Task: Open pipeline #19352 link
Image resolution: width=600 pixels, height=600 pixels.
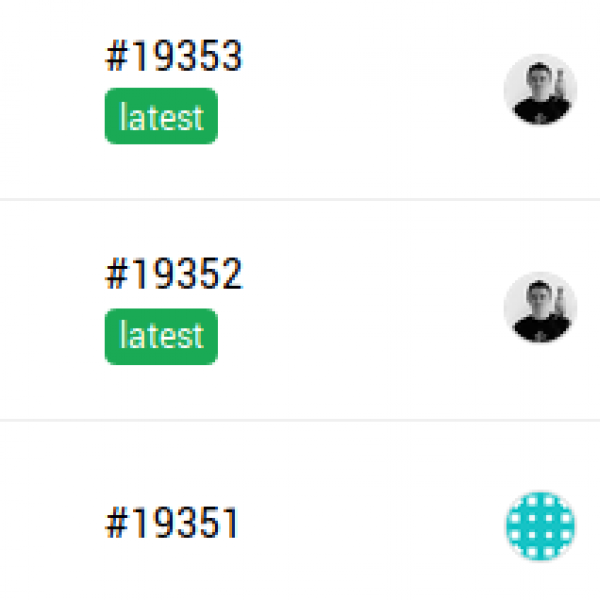Action: click(x=173, y=274)
